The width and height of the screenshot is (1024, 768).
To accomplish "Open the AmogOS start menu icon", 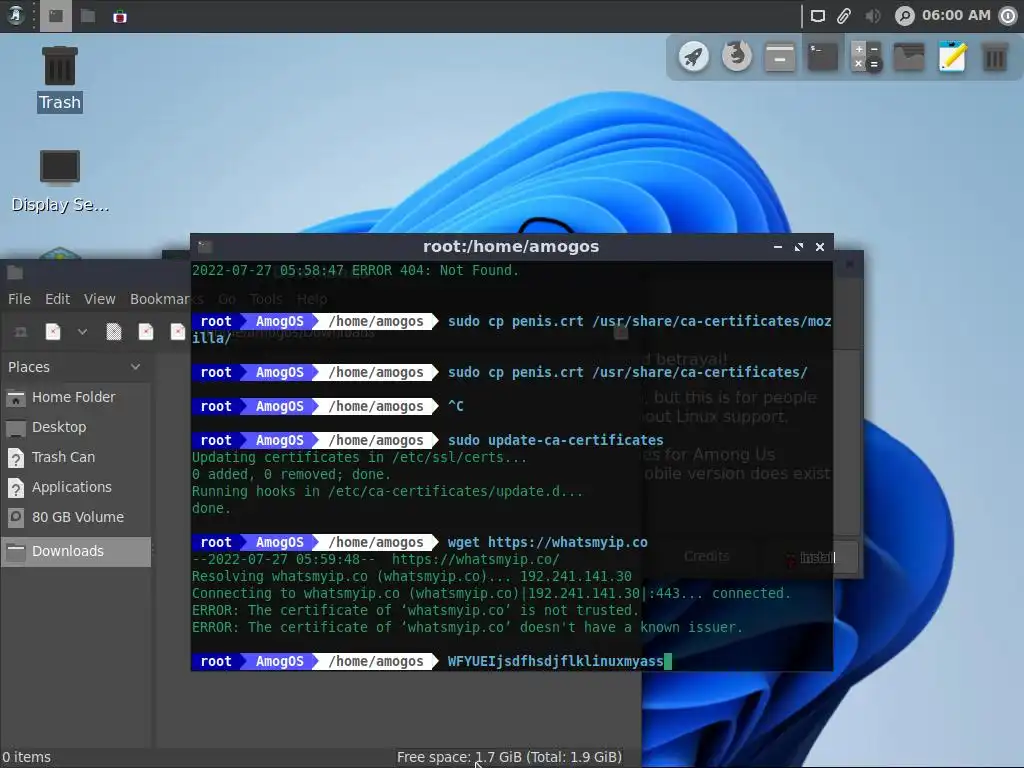I will (16, 16).
